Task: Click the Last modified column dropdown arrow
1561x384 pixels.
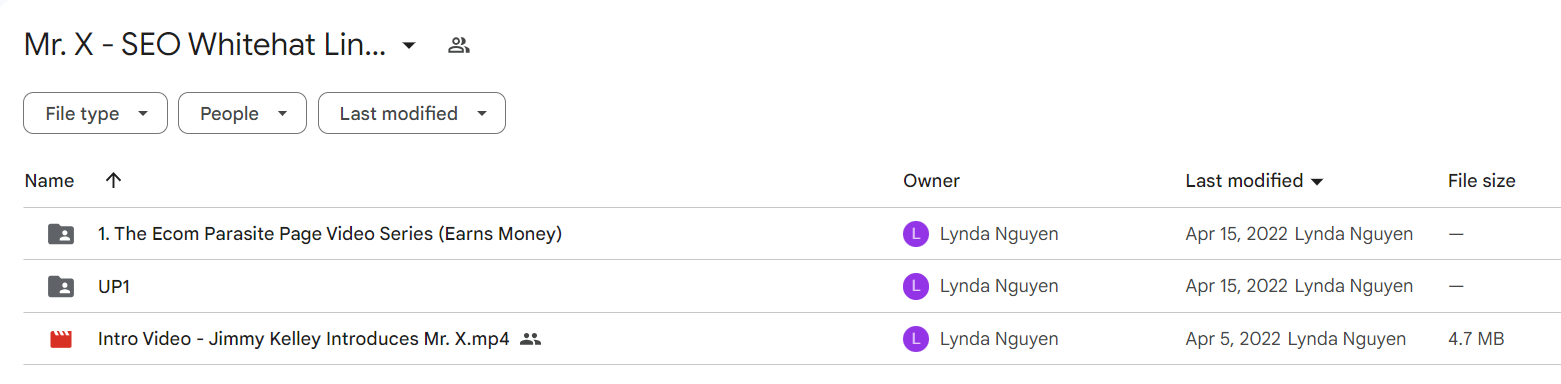Action: pos(1317,182)
